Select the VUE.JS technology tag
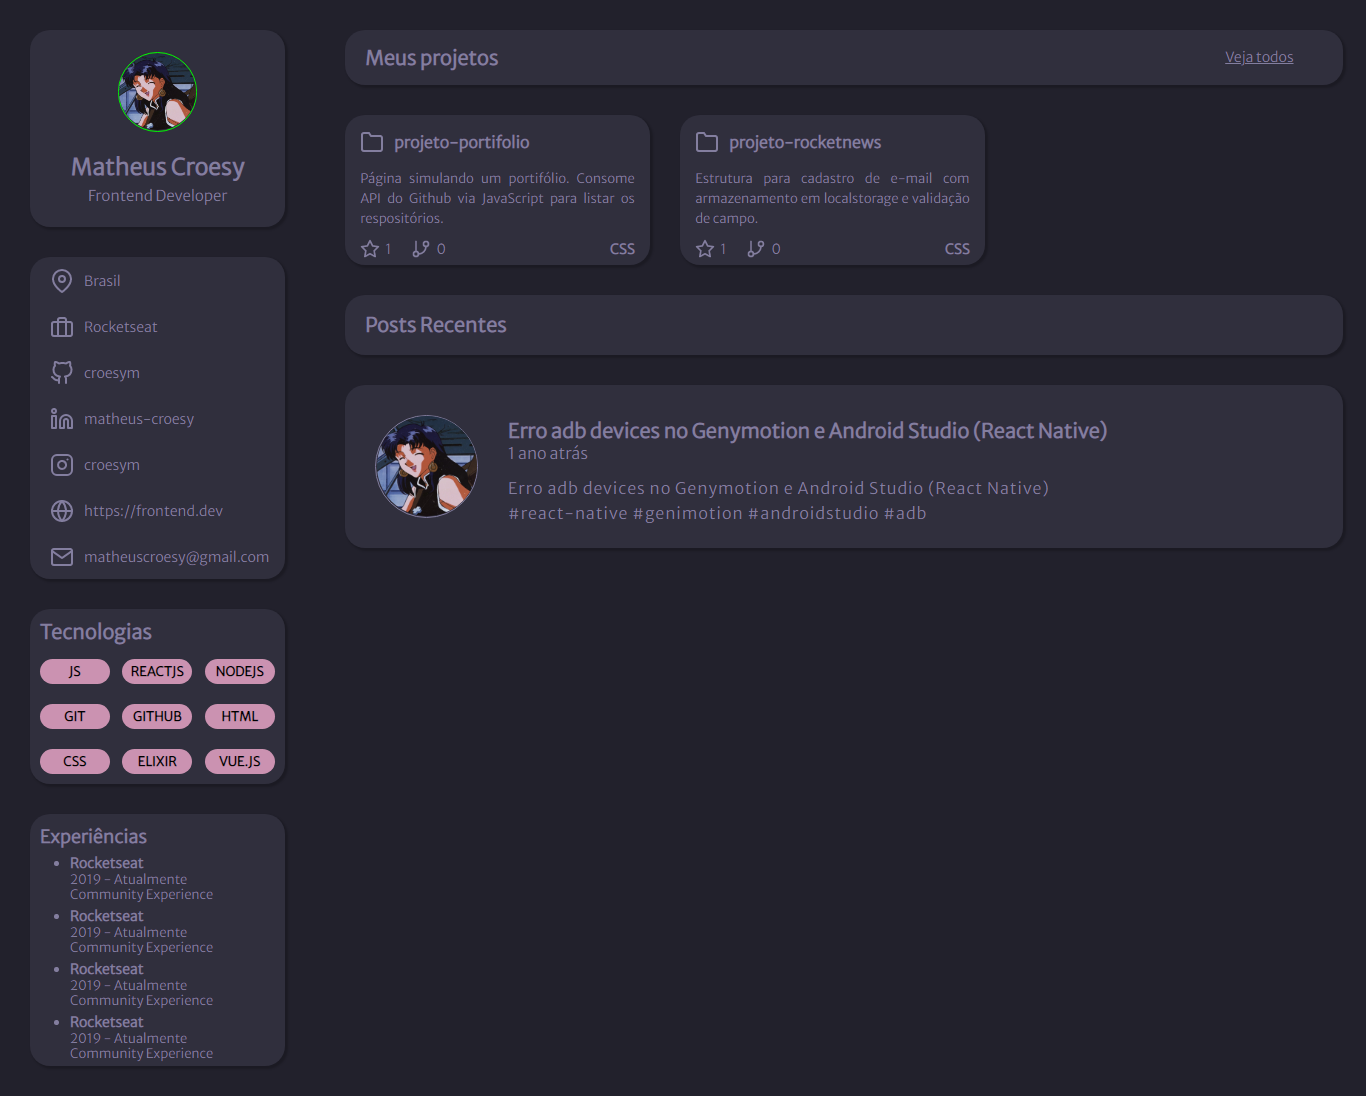This screenshot has height=1096, width=1366. click(239, 761)
